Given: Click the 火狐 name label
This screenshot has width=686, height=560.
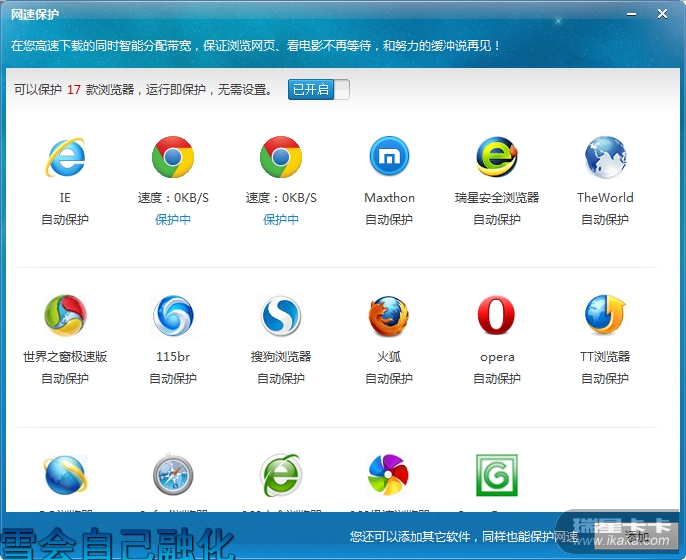Looking at the screenshot, I should point(389,357).
